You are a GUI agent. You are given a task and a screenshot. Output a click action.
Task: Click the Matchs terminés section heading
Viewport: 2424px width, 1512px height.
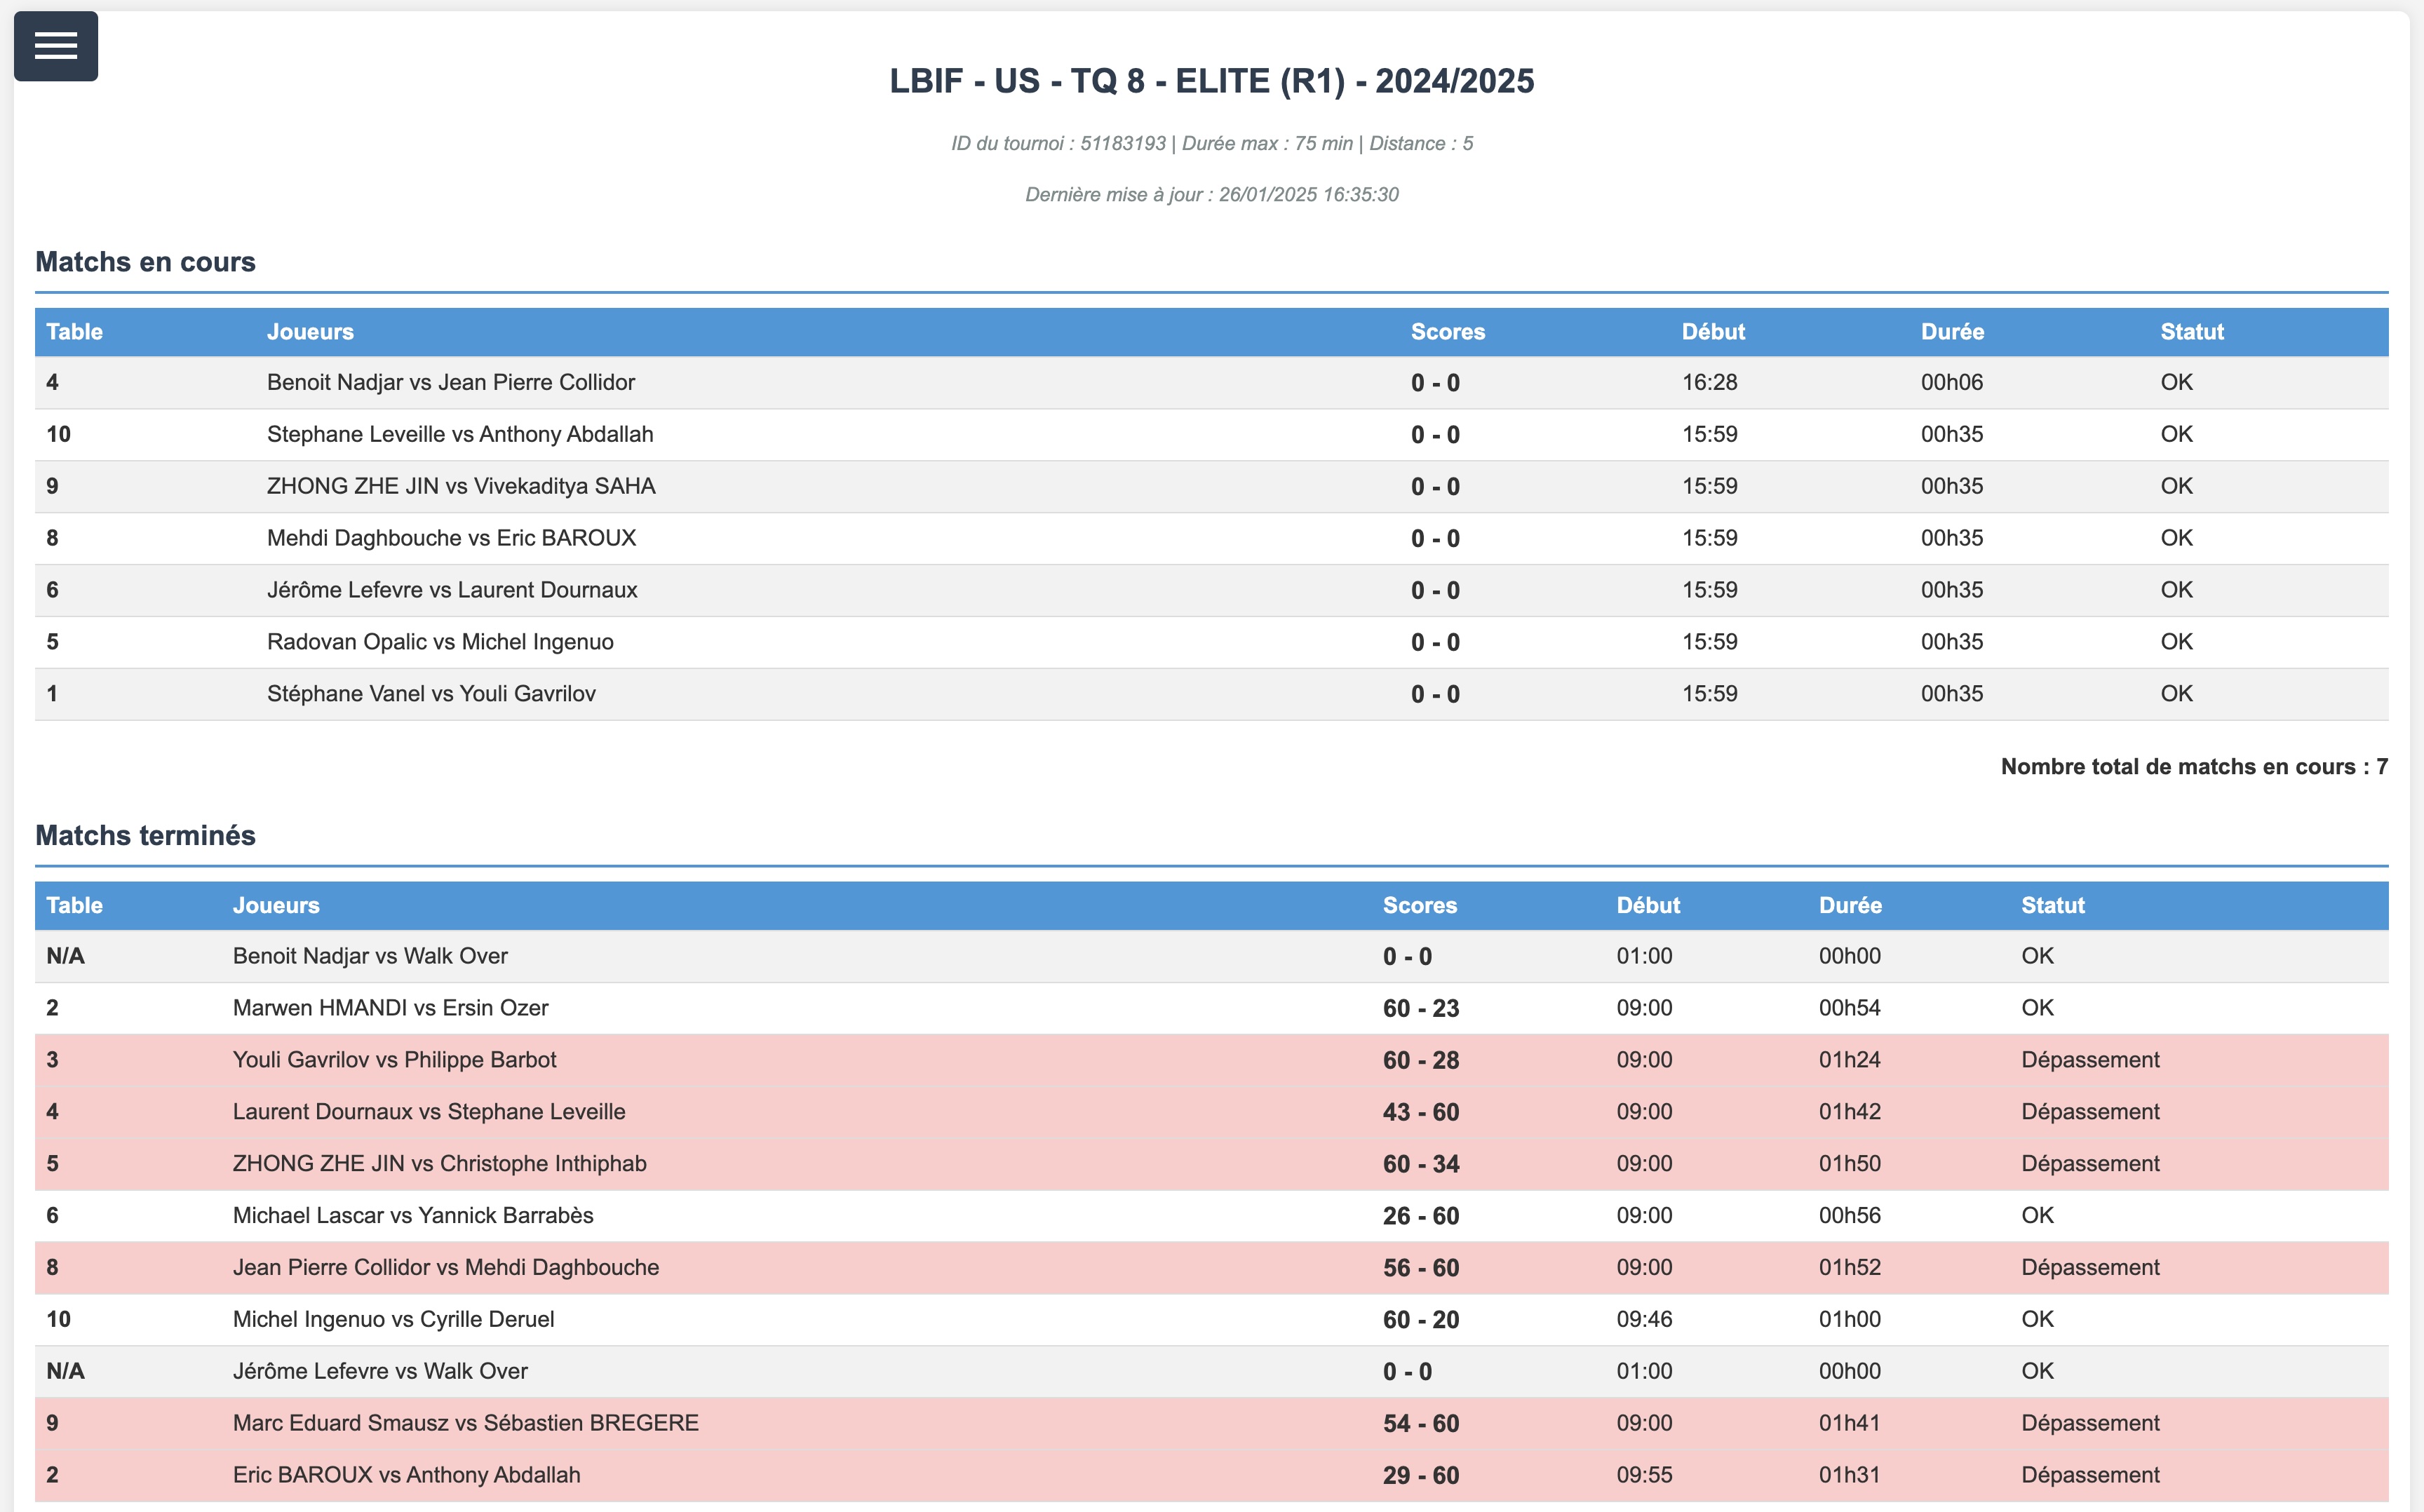145,835
